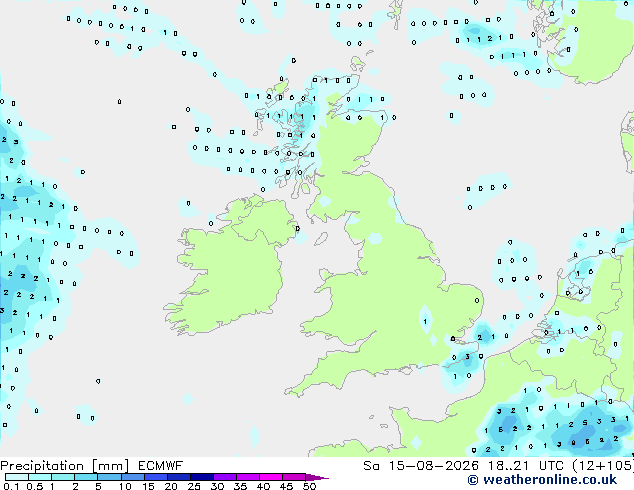Image resolution: width=634 pixels, height=490 pixels.
Task: Click the '50' legend value label
Action: click(x=309, y=486)
